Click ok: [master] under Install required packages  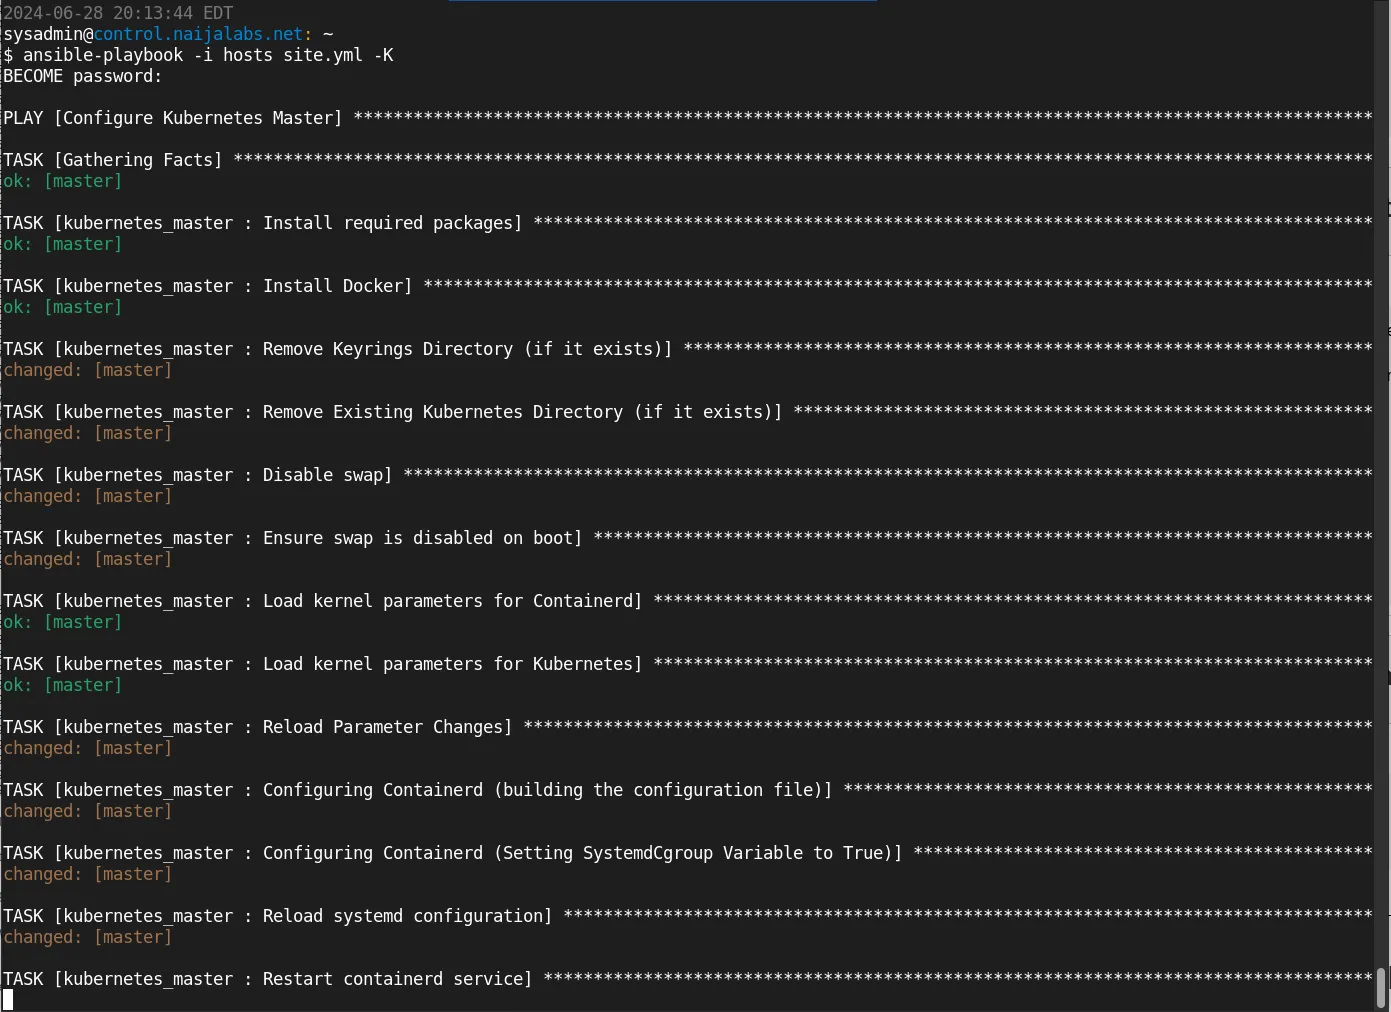tap(63, 244)
